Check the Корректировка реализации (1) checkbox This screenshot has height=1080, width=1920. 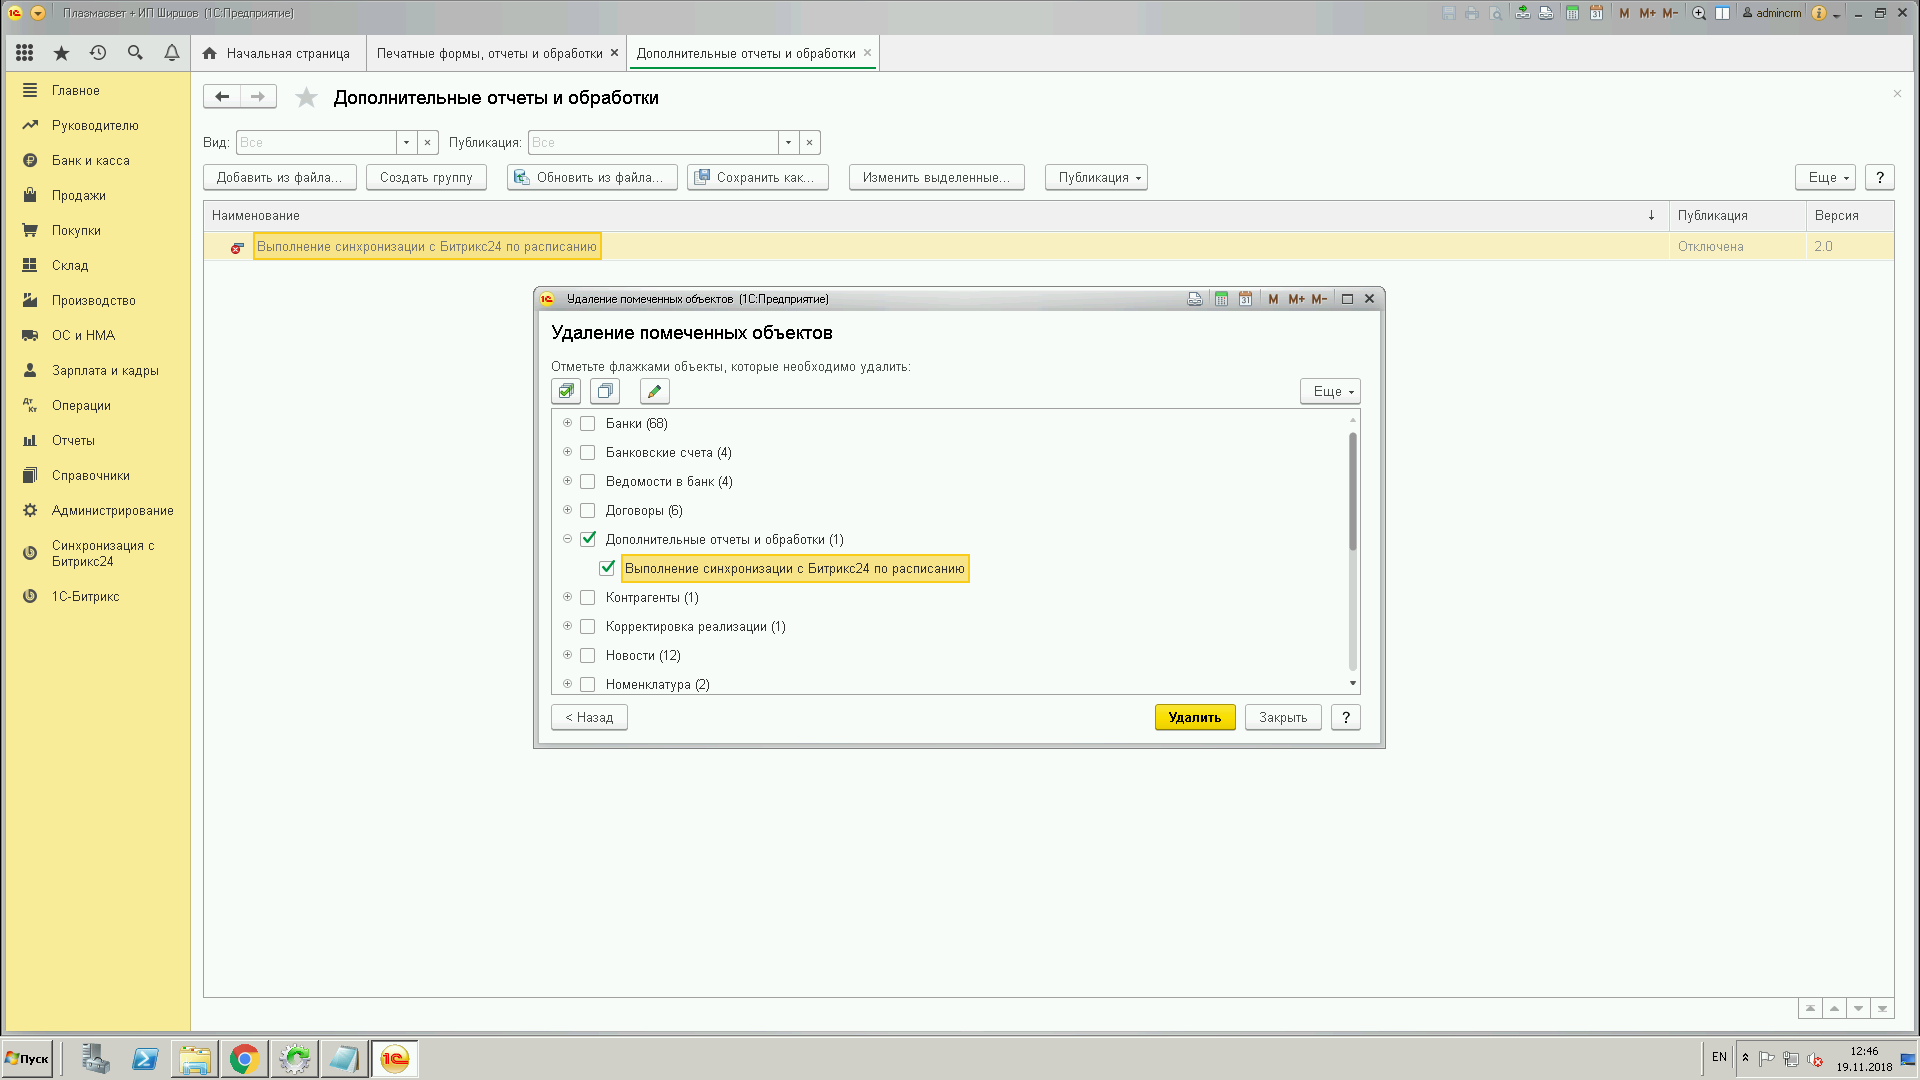tap(588, 627)
